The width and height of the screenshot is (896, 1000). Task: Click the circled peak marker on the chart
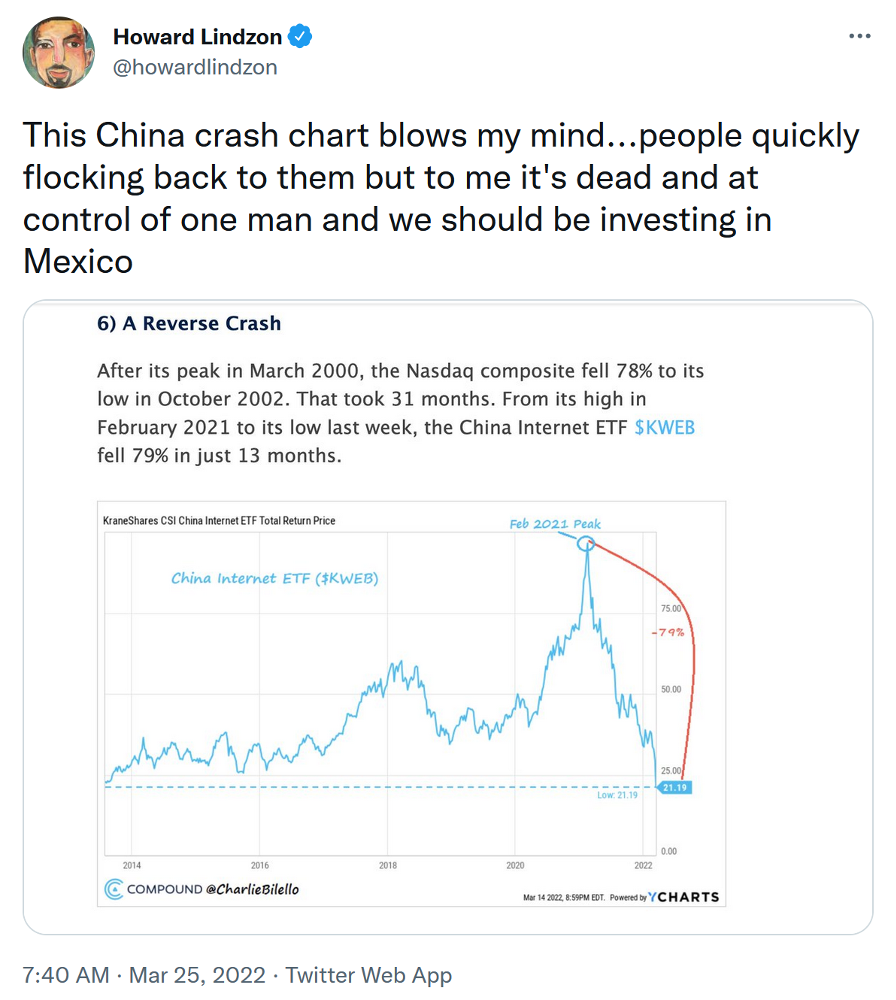click(x=586, y=544)
